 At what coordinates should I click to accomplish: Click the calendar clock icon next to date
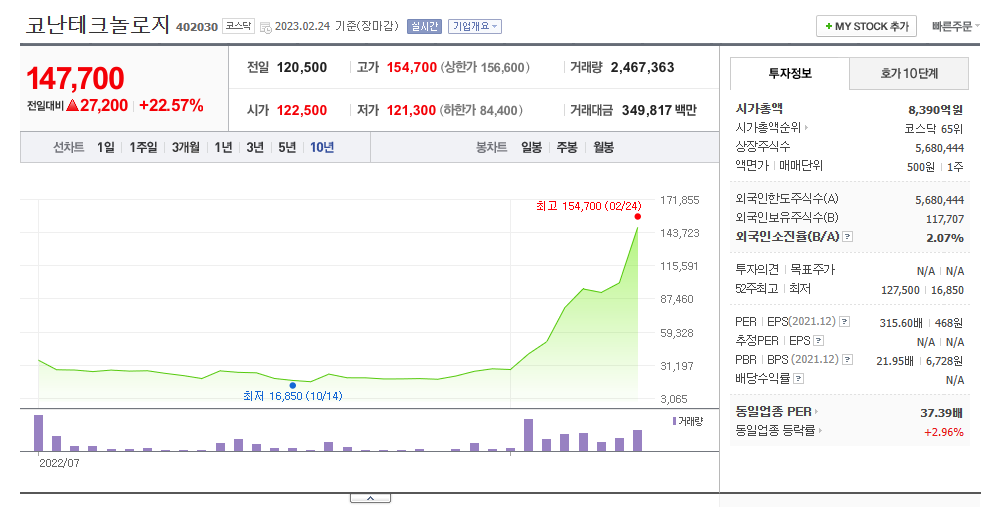click(x=266, y=27)
